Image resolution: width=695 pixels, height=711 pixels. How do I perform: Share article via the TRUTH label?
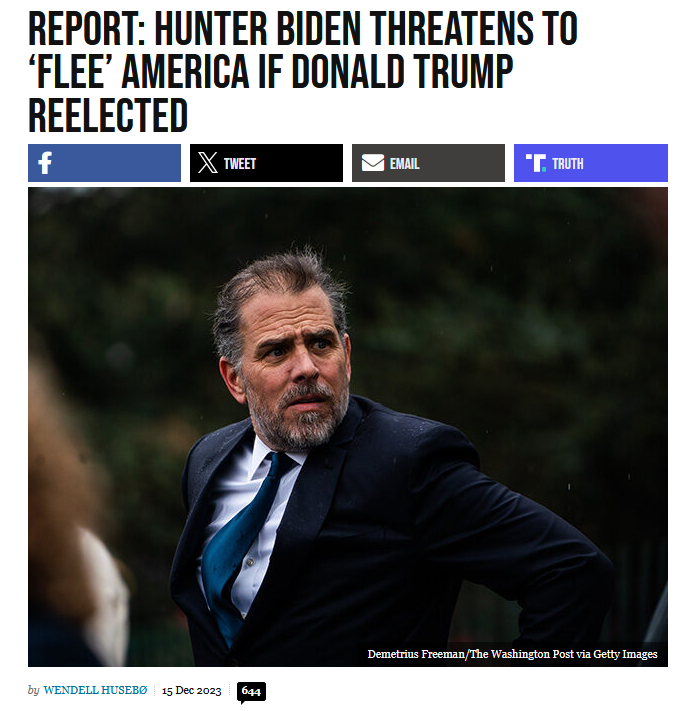[568, 164]
